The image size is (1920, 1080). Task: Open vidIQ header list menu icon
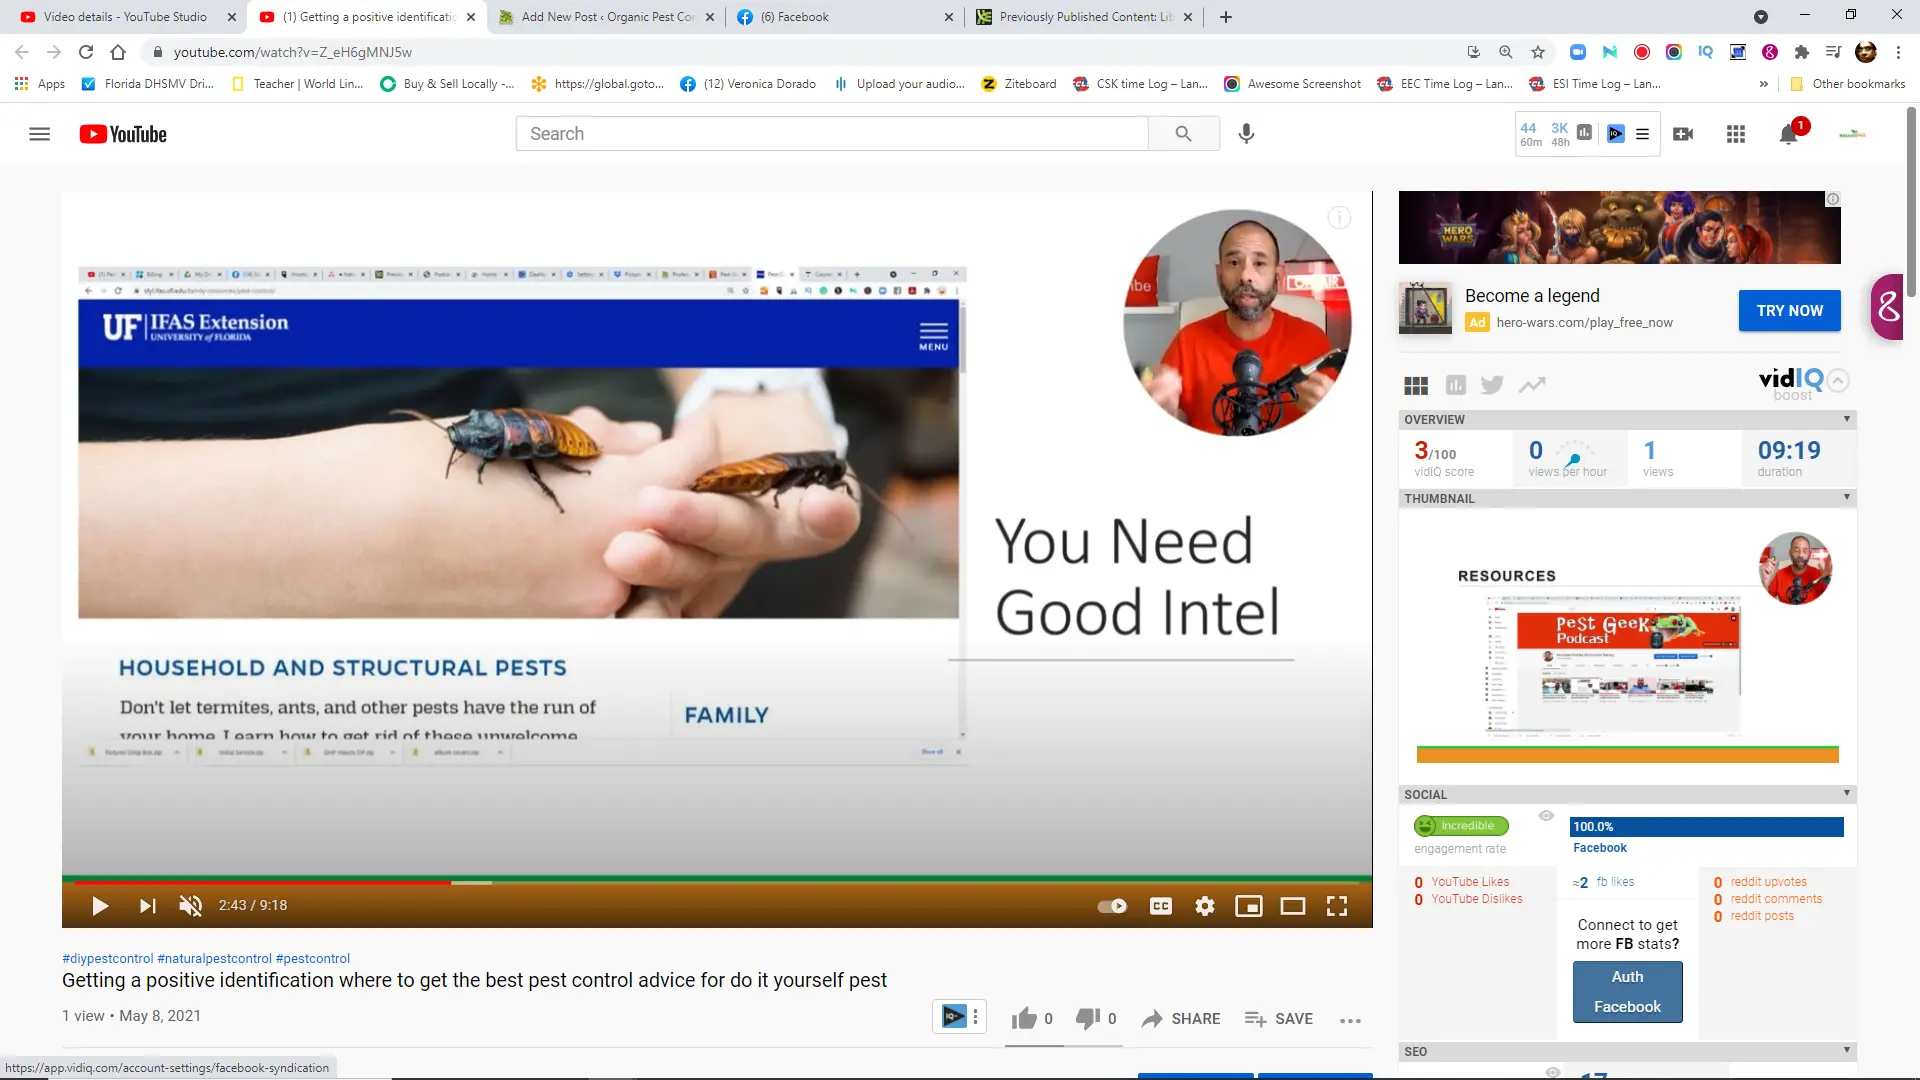[1642, 134]
